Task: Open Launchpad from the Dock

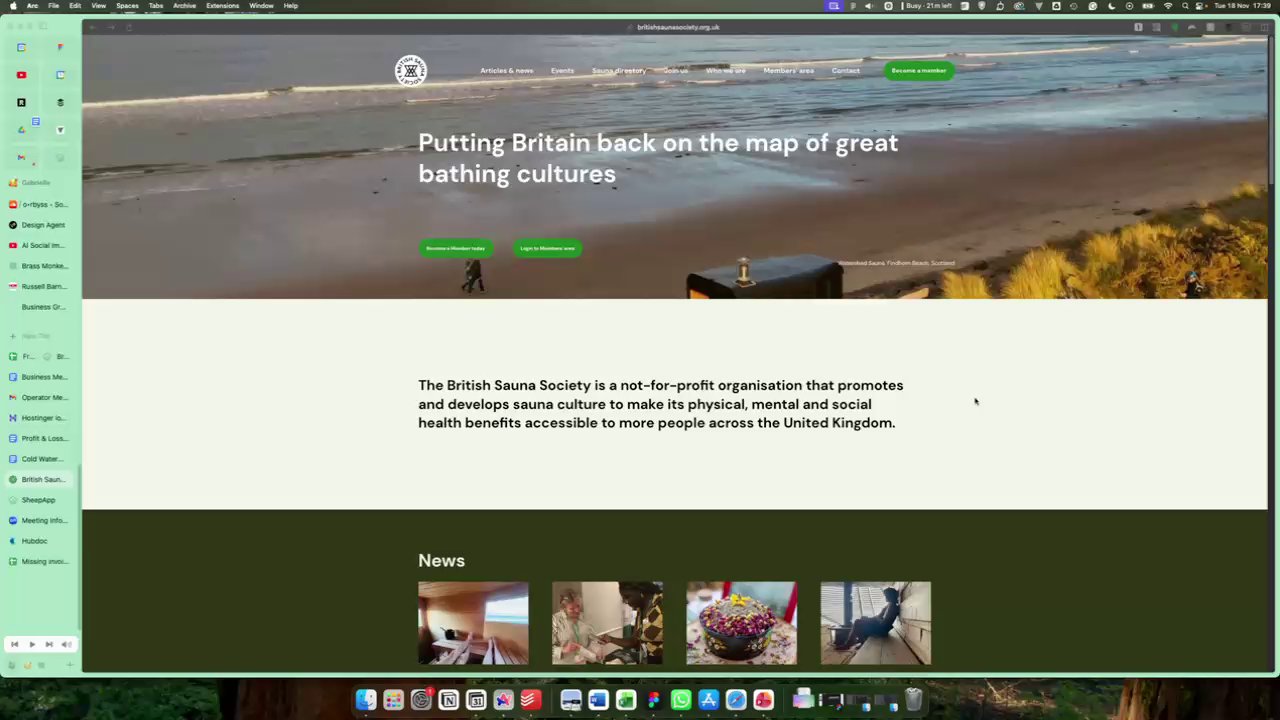Action: click(x=393, y=701)
